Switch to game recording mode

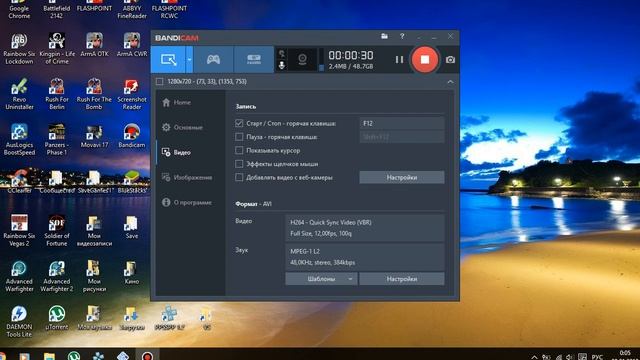click(x=213, y=60)
